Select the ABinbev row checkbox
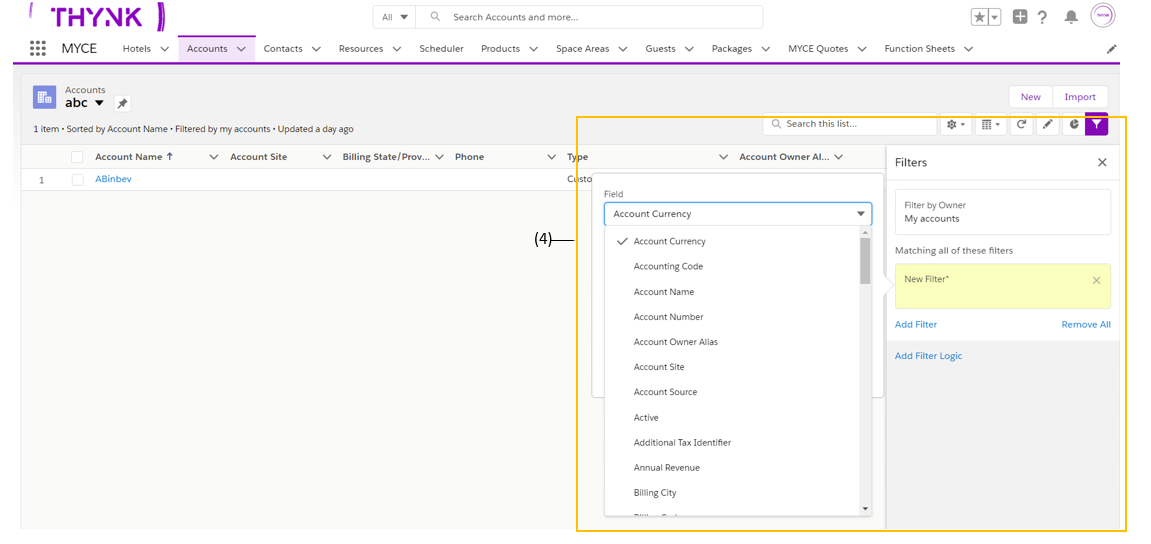 point(77,180)
